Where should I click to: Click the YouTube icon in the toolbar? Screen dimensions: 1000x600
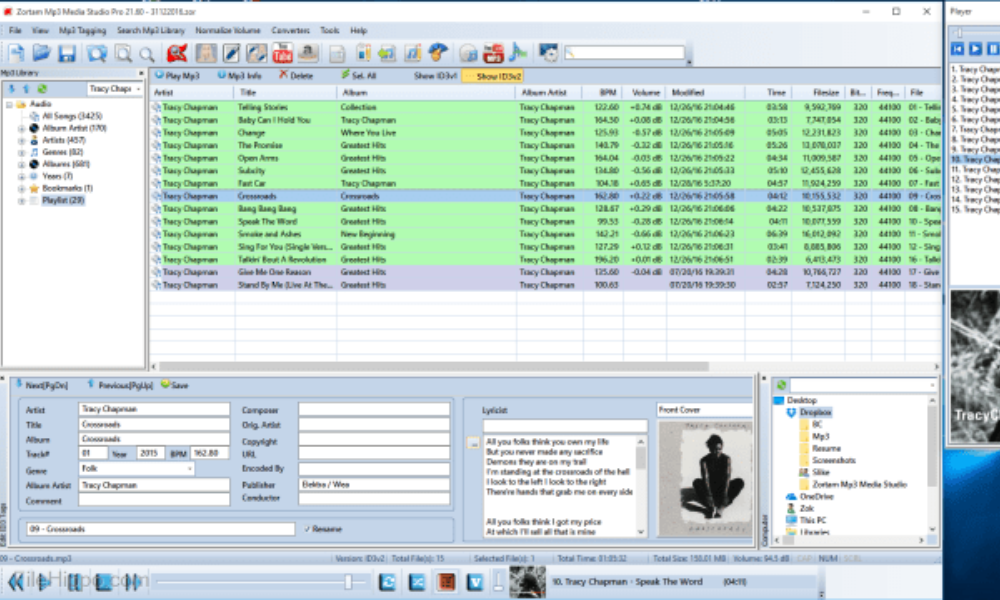282,54
